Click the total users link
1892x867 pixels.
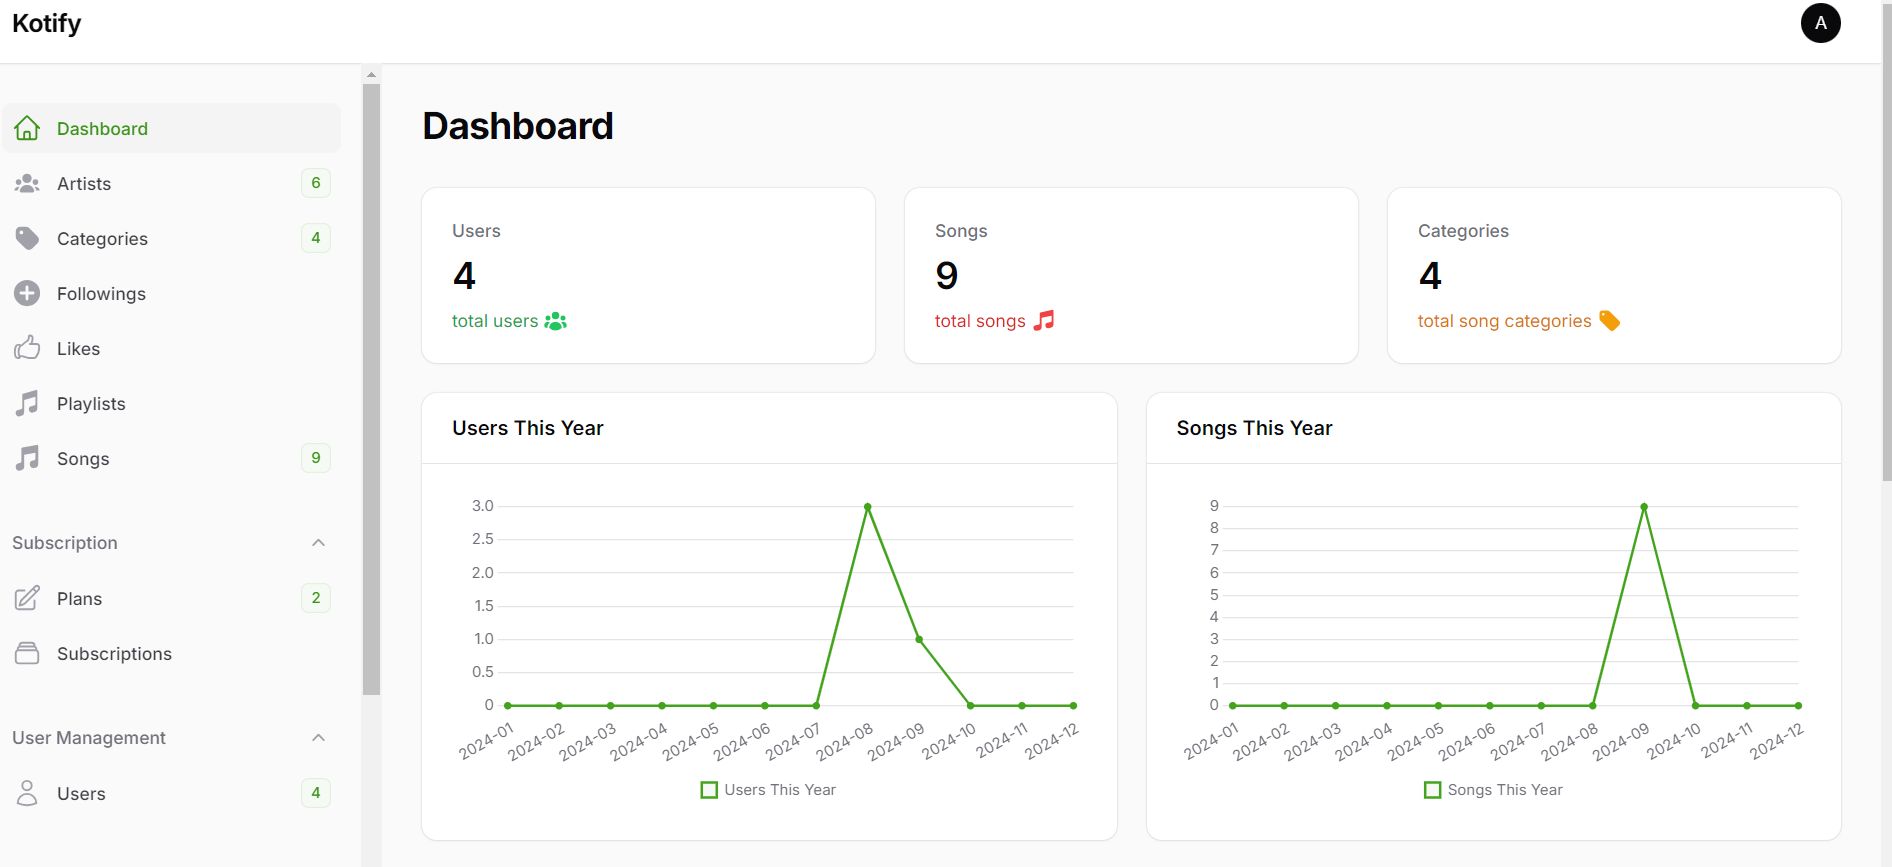click(x=495, y=321)
